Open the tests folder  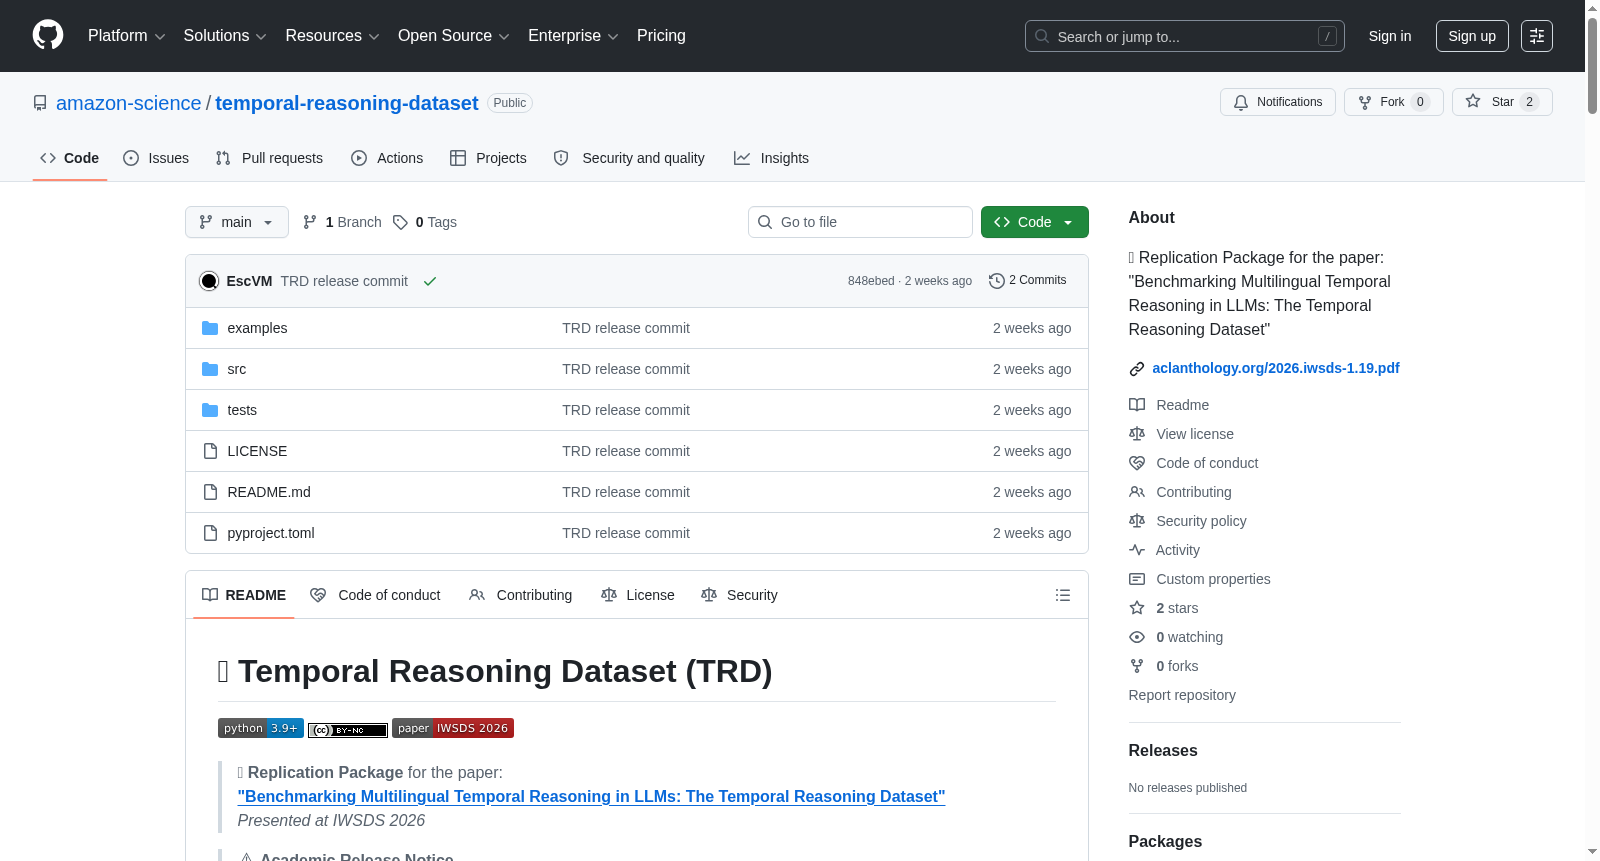pyautogui.click(x=242, y=410)
